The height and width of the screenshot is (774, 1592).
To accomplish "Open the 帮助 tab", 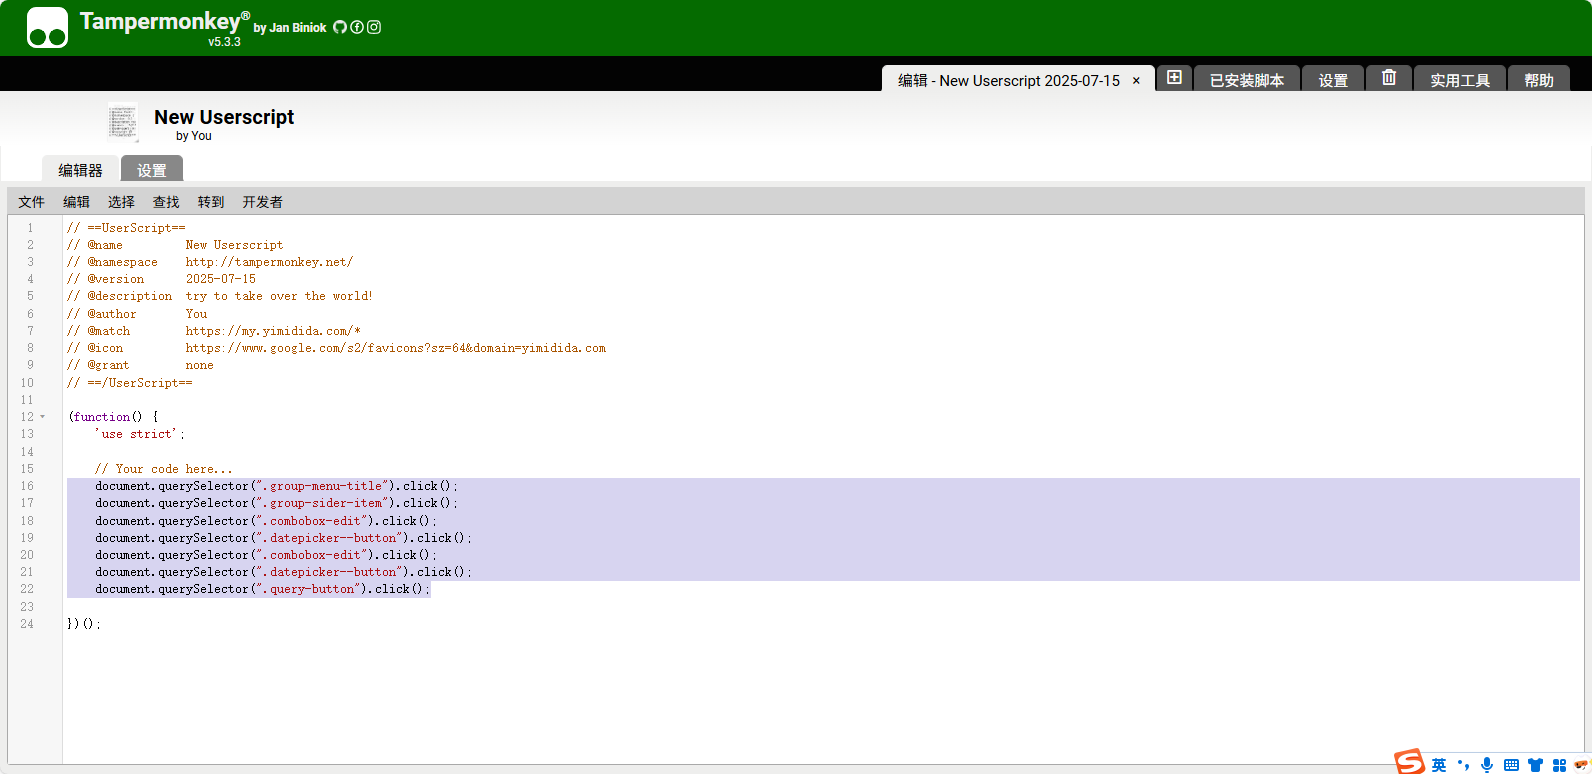I will (x=1538, y=80).
